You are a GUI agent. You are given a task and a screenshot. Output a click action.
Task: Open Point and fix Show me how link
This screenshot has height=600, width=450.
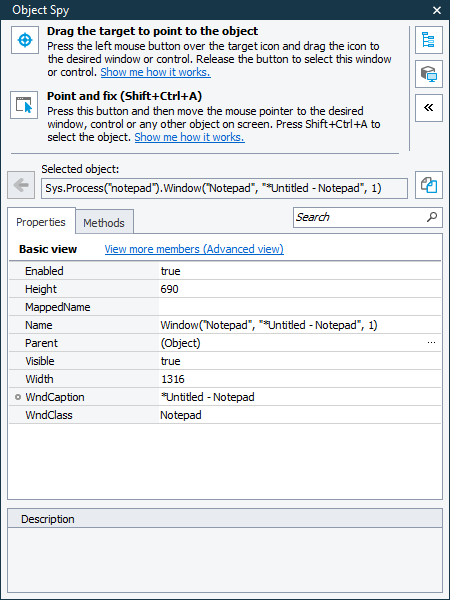click(189, 137)
